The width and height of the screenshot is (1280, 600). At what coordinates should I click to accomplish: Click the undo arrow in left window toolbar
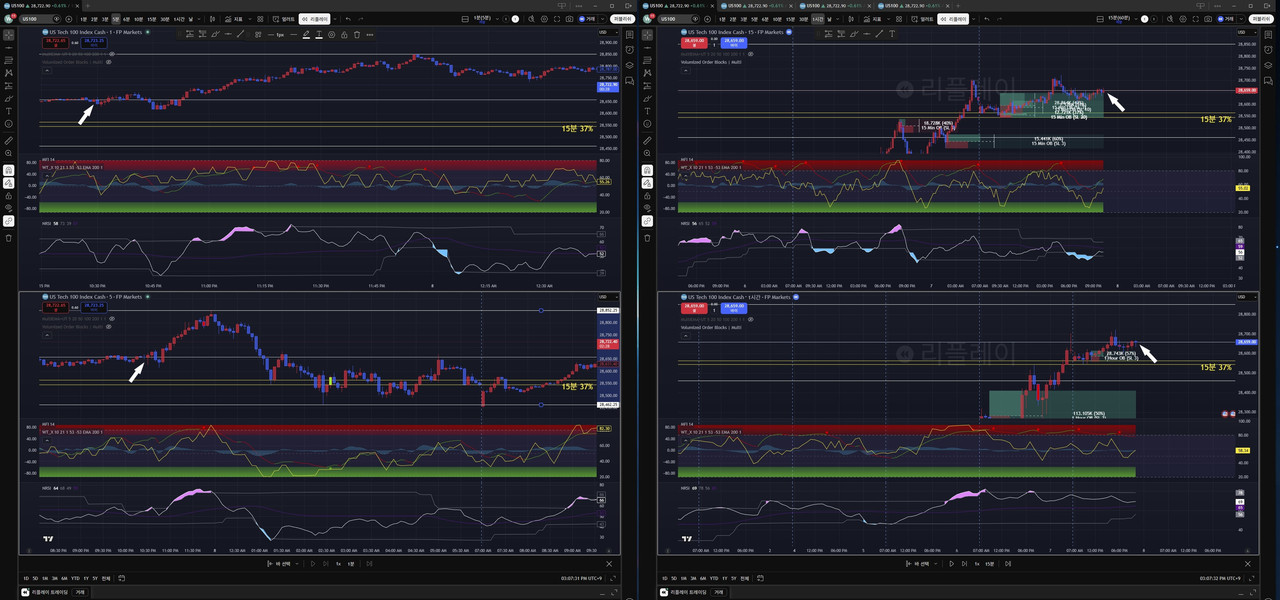[x=348, y=19]
